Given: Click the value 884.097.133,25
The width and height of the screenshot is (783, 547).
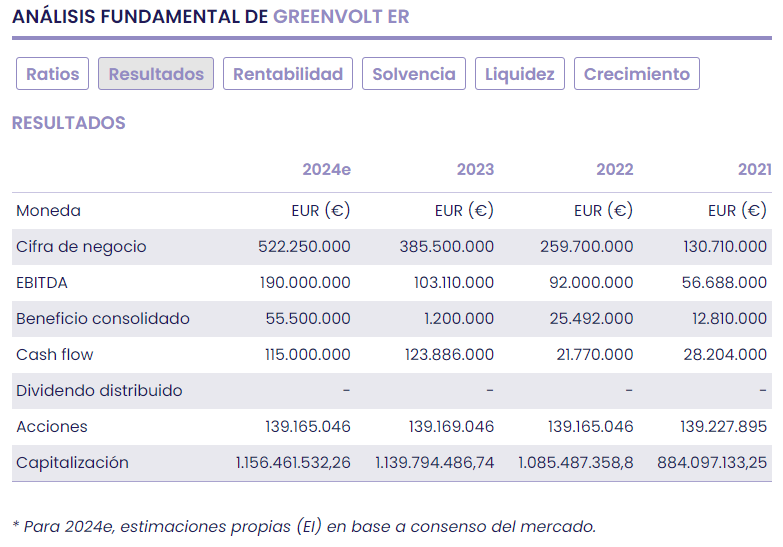Looking at the screenshot, I should tap(712, 463).
